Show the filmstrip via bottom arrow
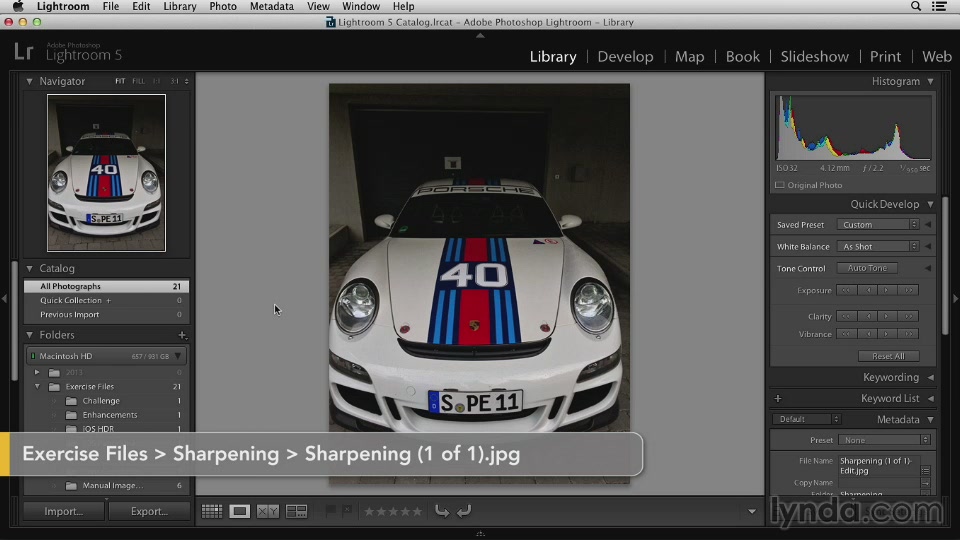 coord(480,534)
